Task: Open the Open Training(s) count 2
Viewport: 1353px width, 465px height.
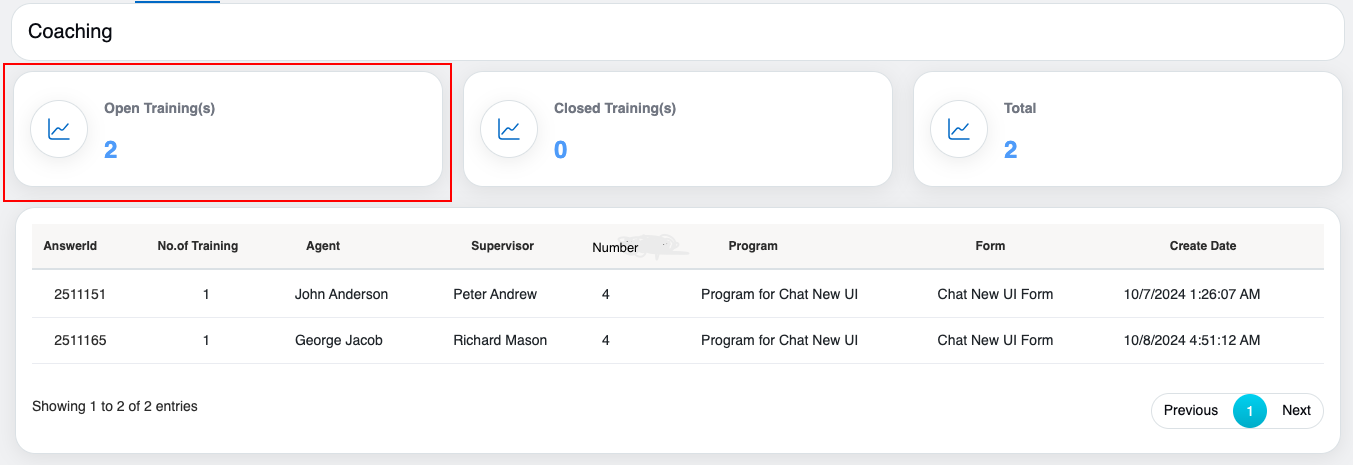Action: pyautogui.click(x=111, y=150)
